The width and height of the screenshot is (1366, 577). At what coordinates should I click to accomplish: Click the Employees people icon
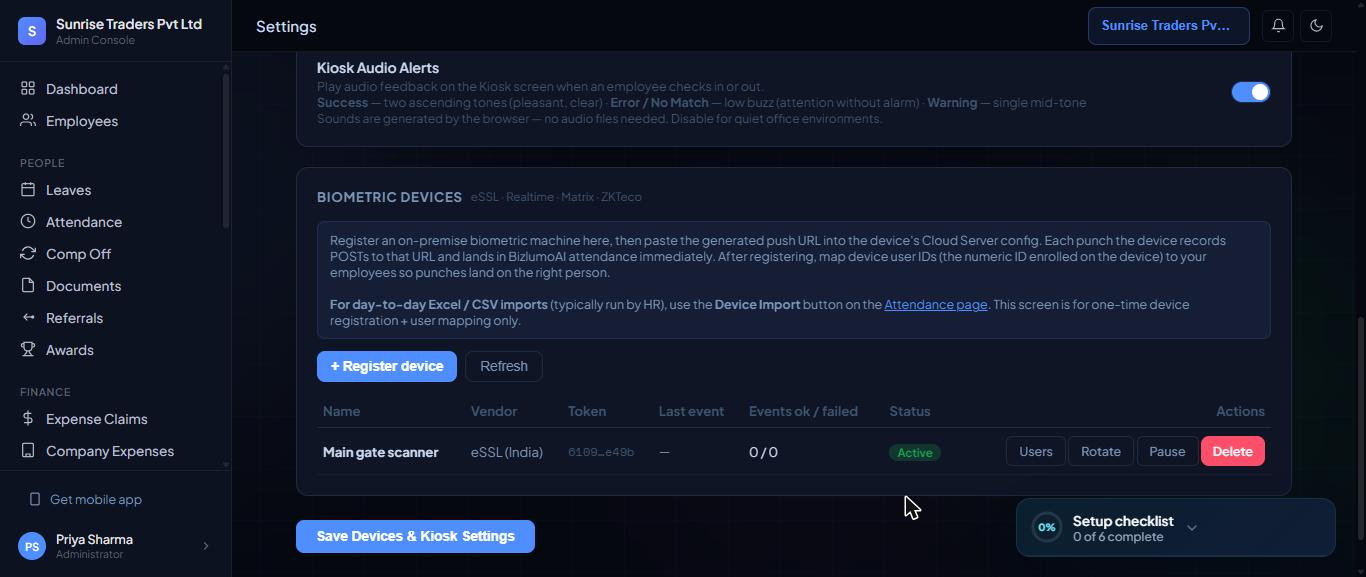coord(28,121)
